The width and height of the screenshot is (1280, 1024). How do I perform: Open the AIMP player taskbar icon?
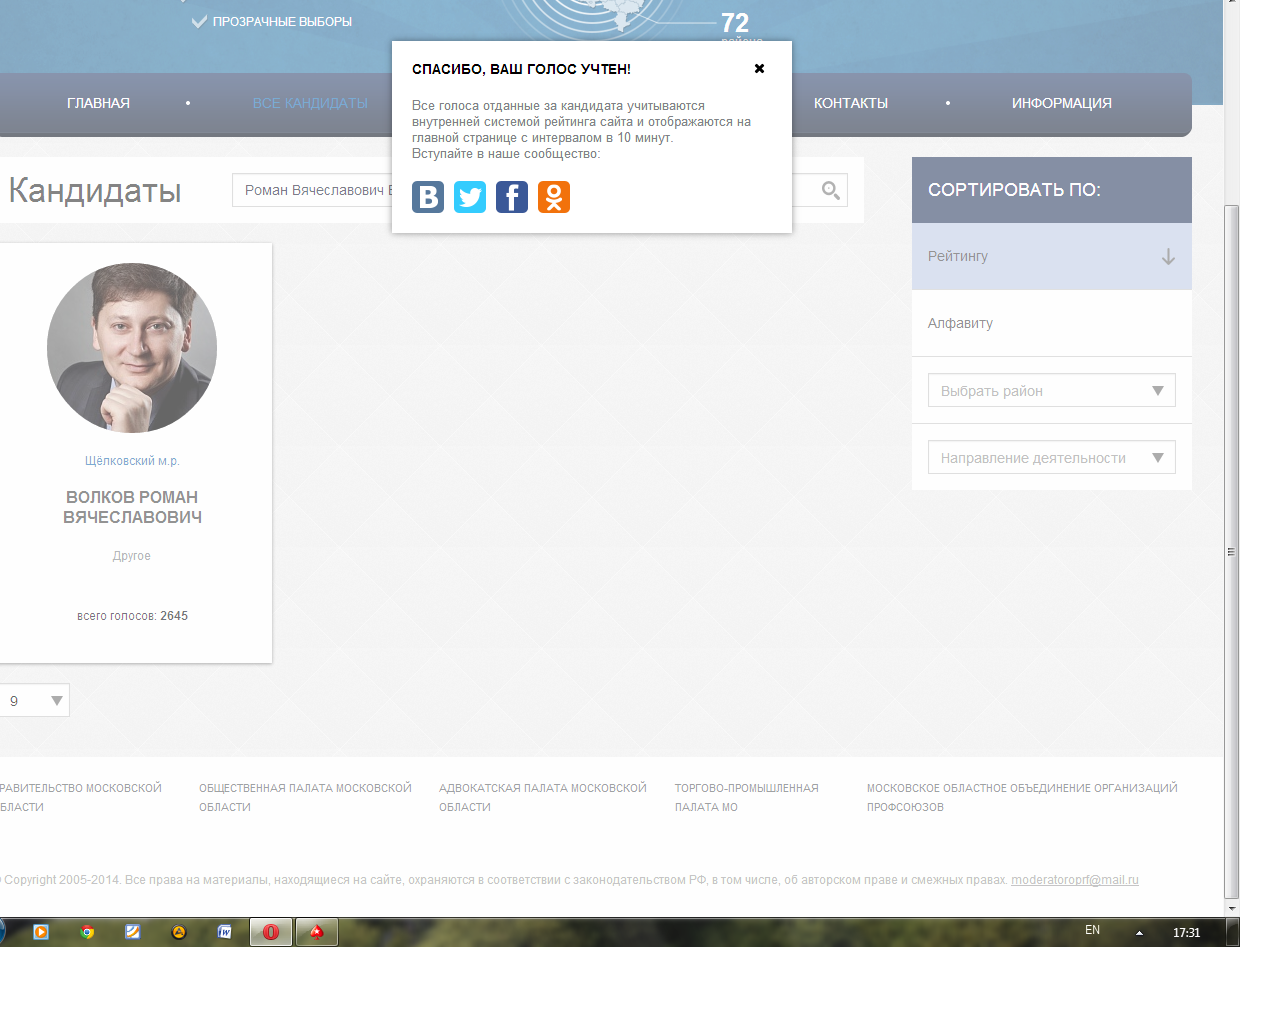pyautogui.click(x=179, y=932)
